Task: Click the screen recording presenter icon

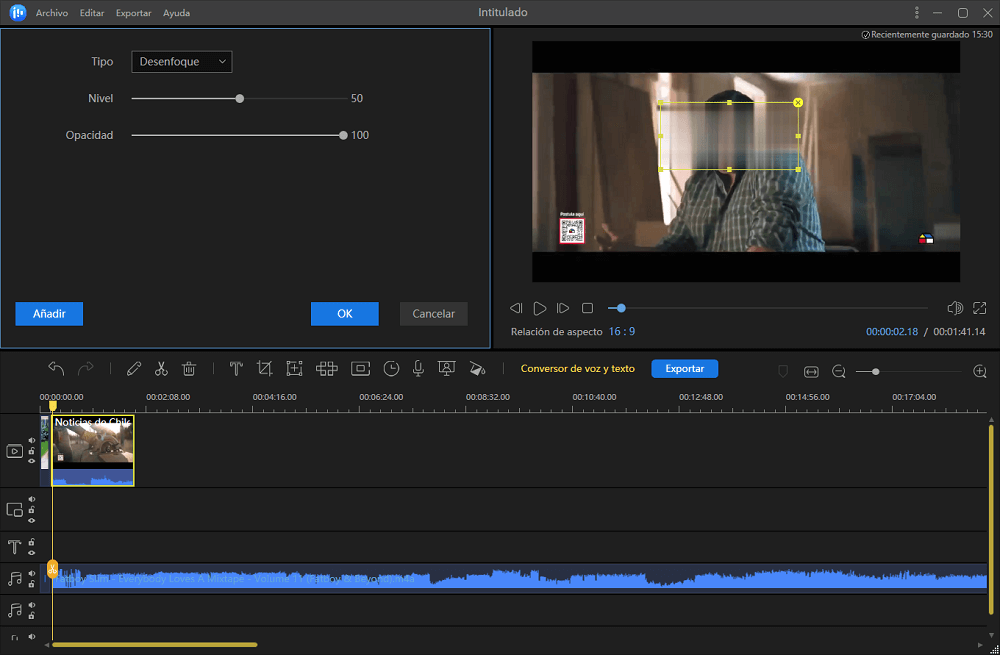Action: click(x=446, y=369)
